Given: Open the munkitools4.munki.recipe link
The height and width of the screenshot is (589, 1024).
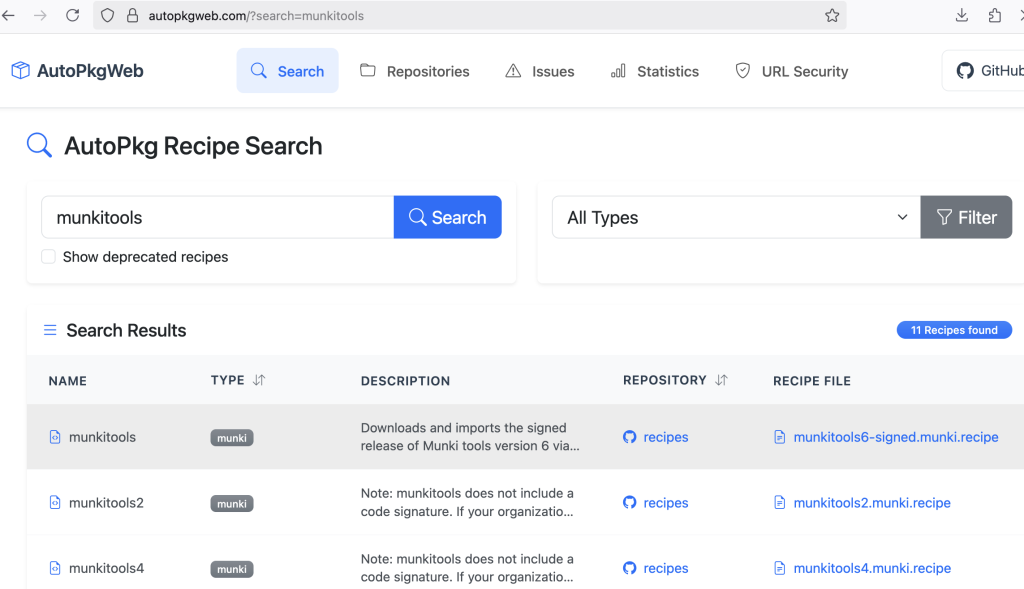Looking at the screenshot, I should (x=872, y=568).
